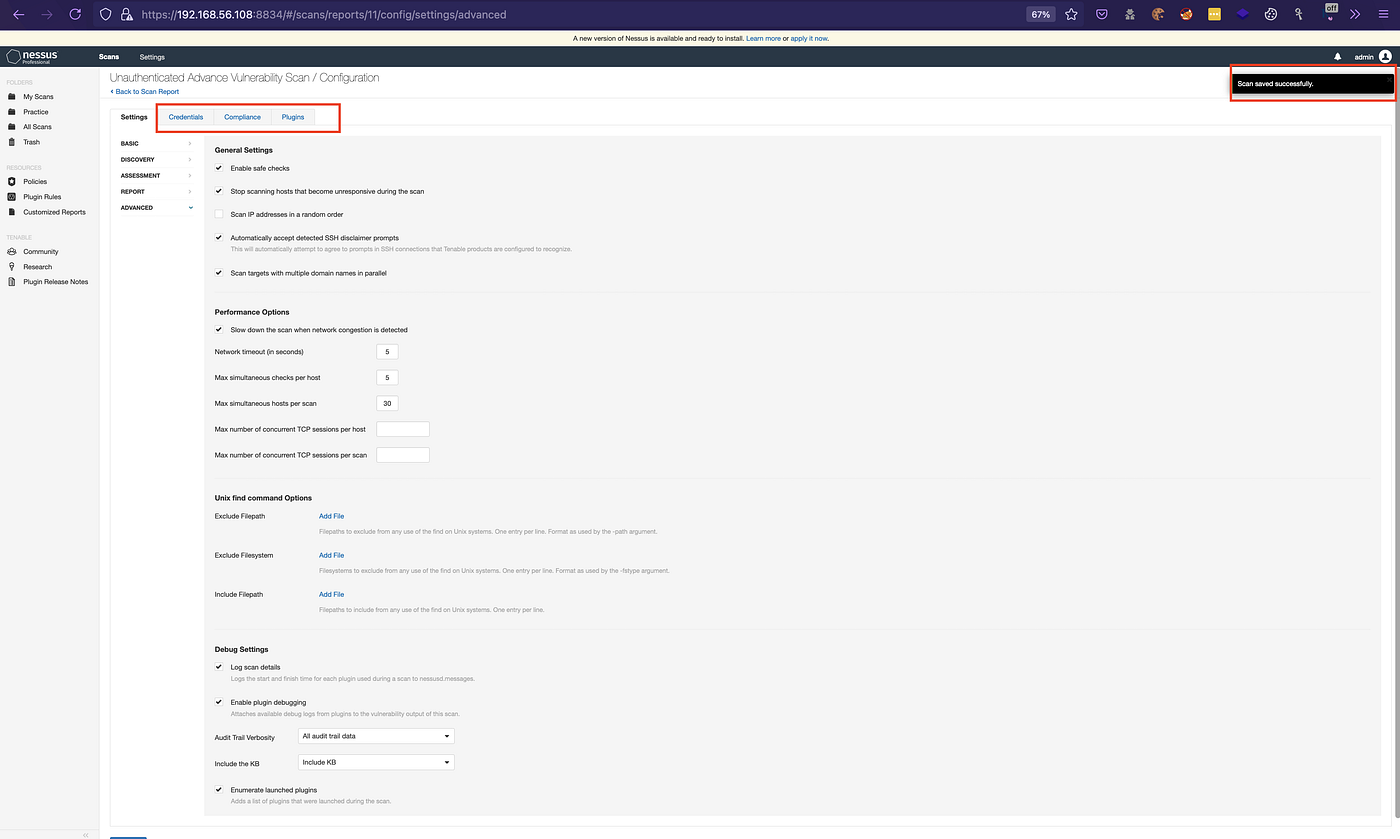Expand the BASIC settings section
This screenshot has height=839, width=1400.
(x=156, y=144)
